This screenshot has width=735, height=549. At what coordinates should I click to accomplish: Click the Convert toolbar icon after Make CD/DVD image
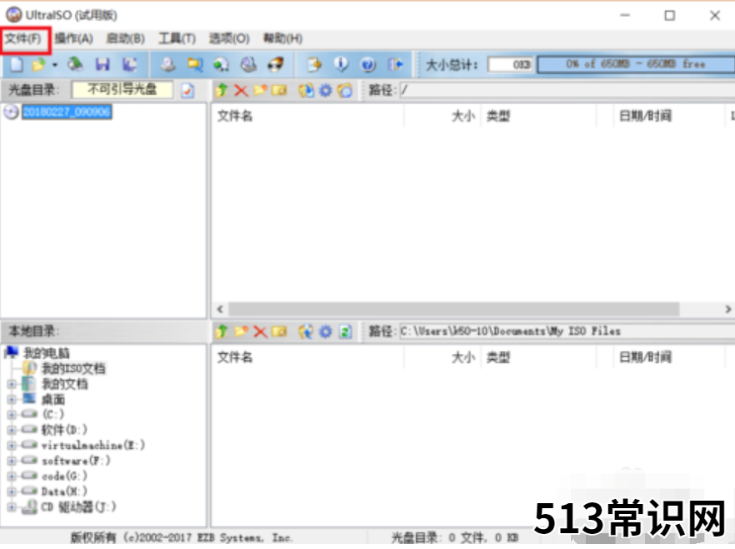point(195,64)
